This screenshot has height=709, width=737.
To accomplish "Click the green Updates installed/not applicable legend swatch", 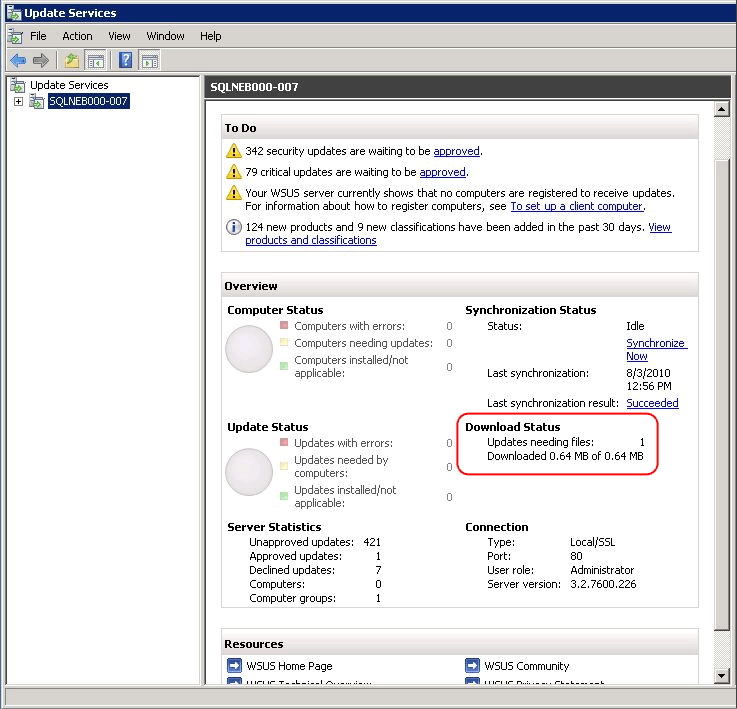I will click(284, 496).
